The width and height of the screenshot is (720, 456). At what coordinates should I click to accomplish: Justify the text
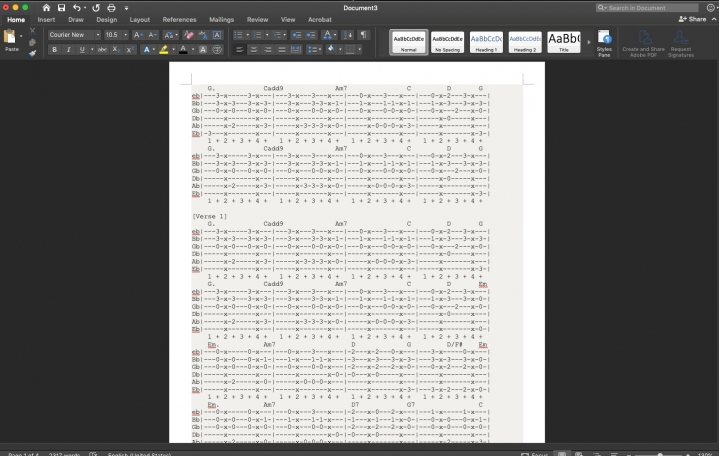pos(282,50)
